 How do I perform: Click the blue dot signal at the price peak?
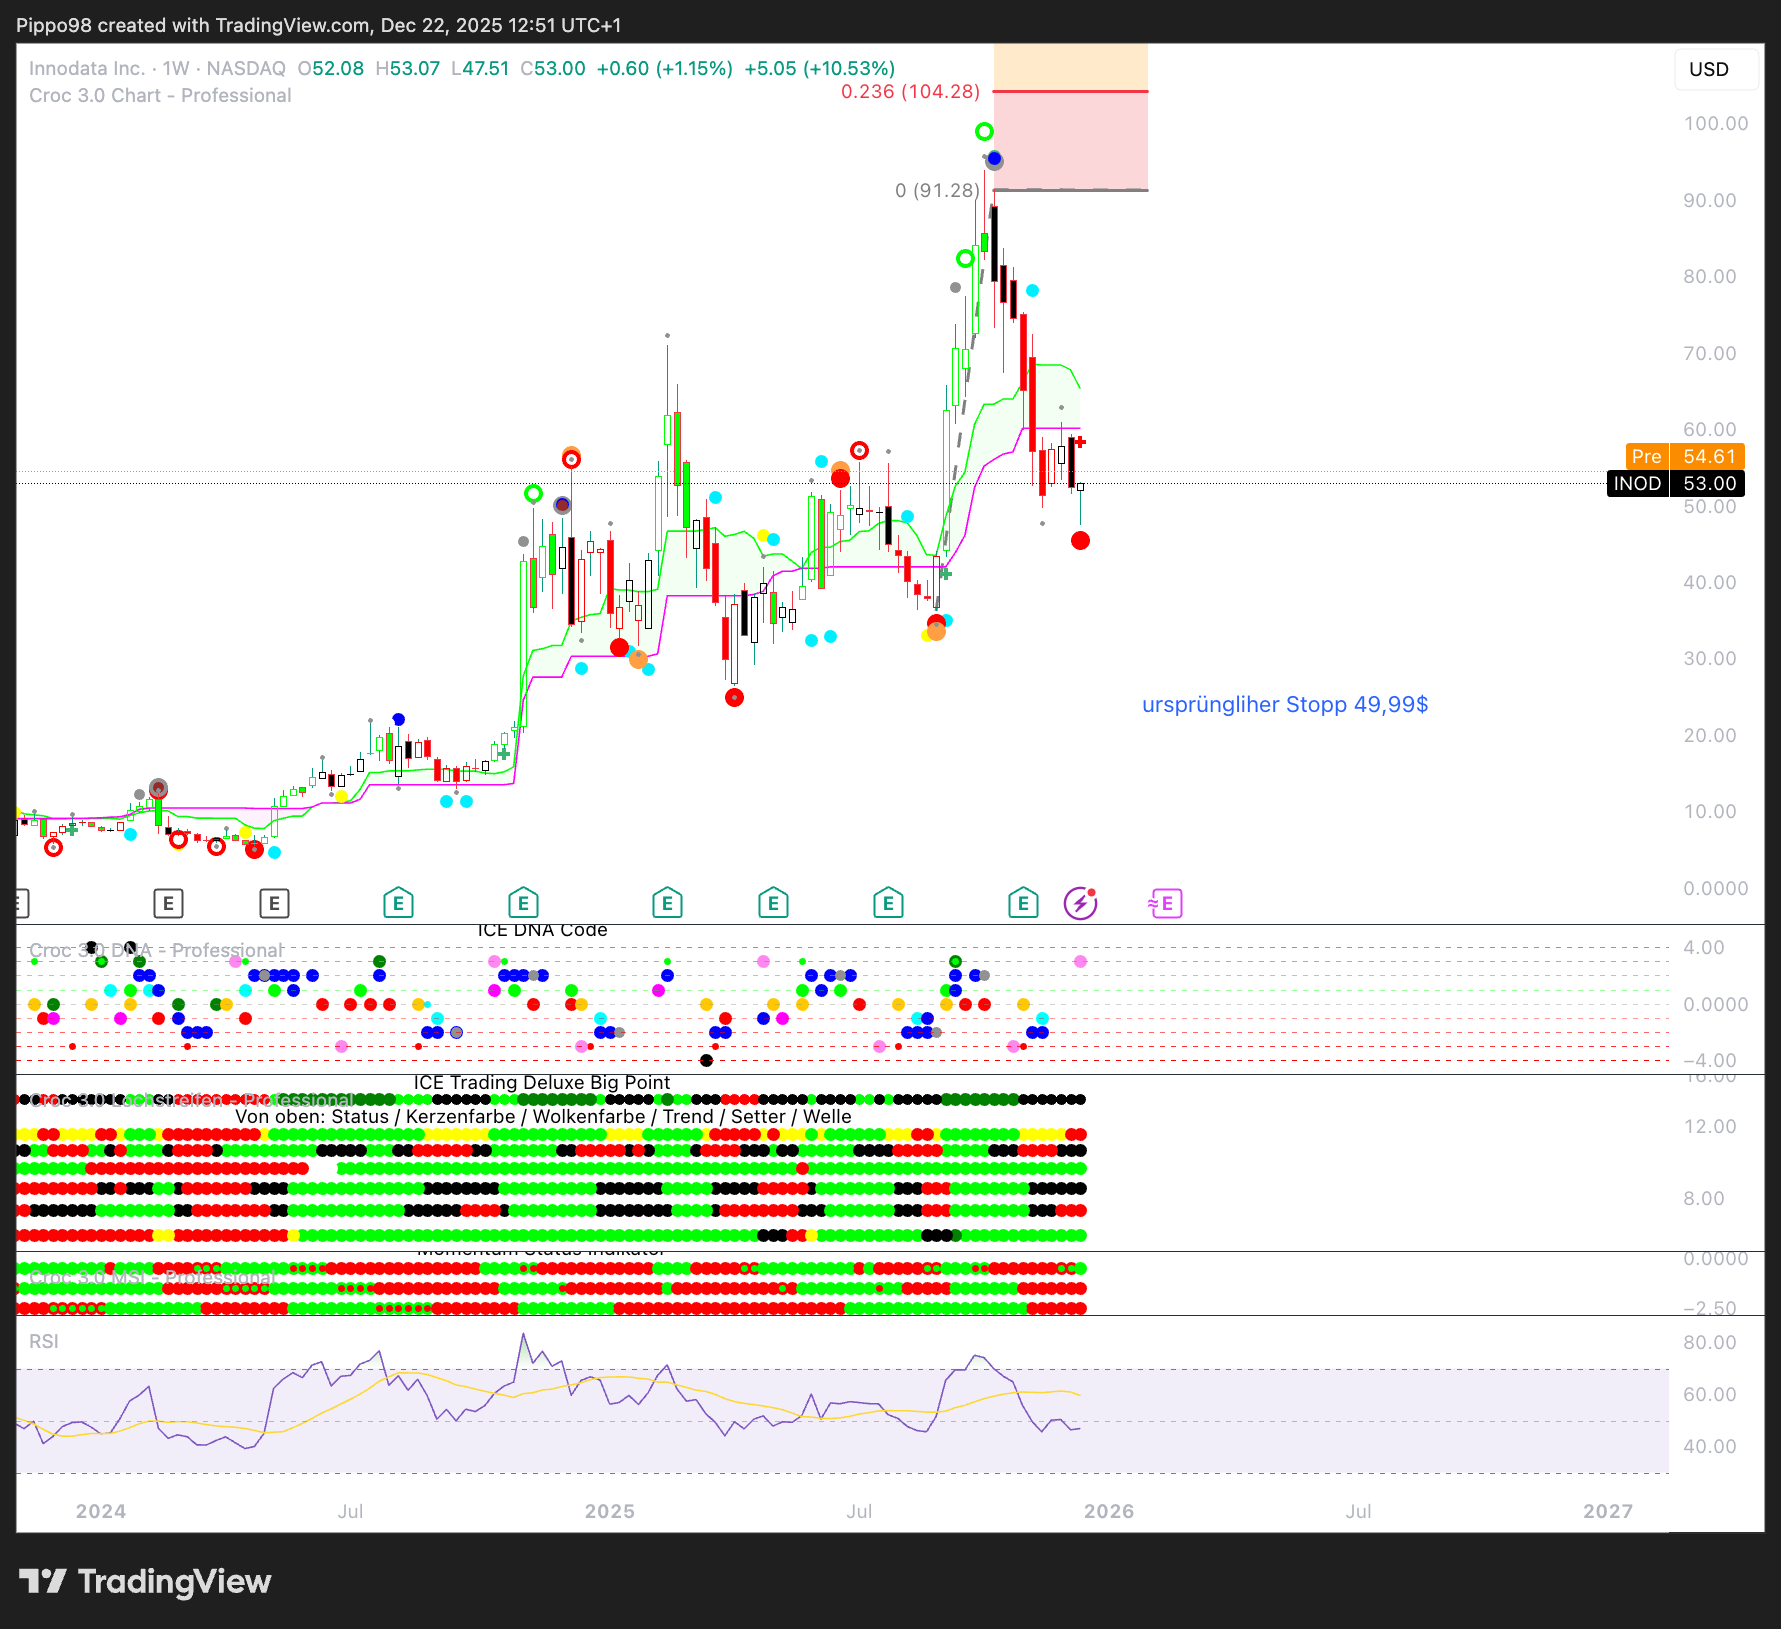[994, 159]
